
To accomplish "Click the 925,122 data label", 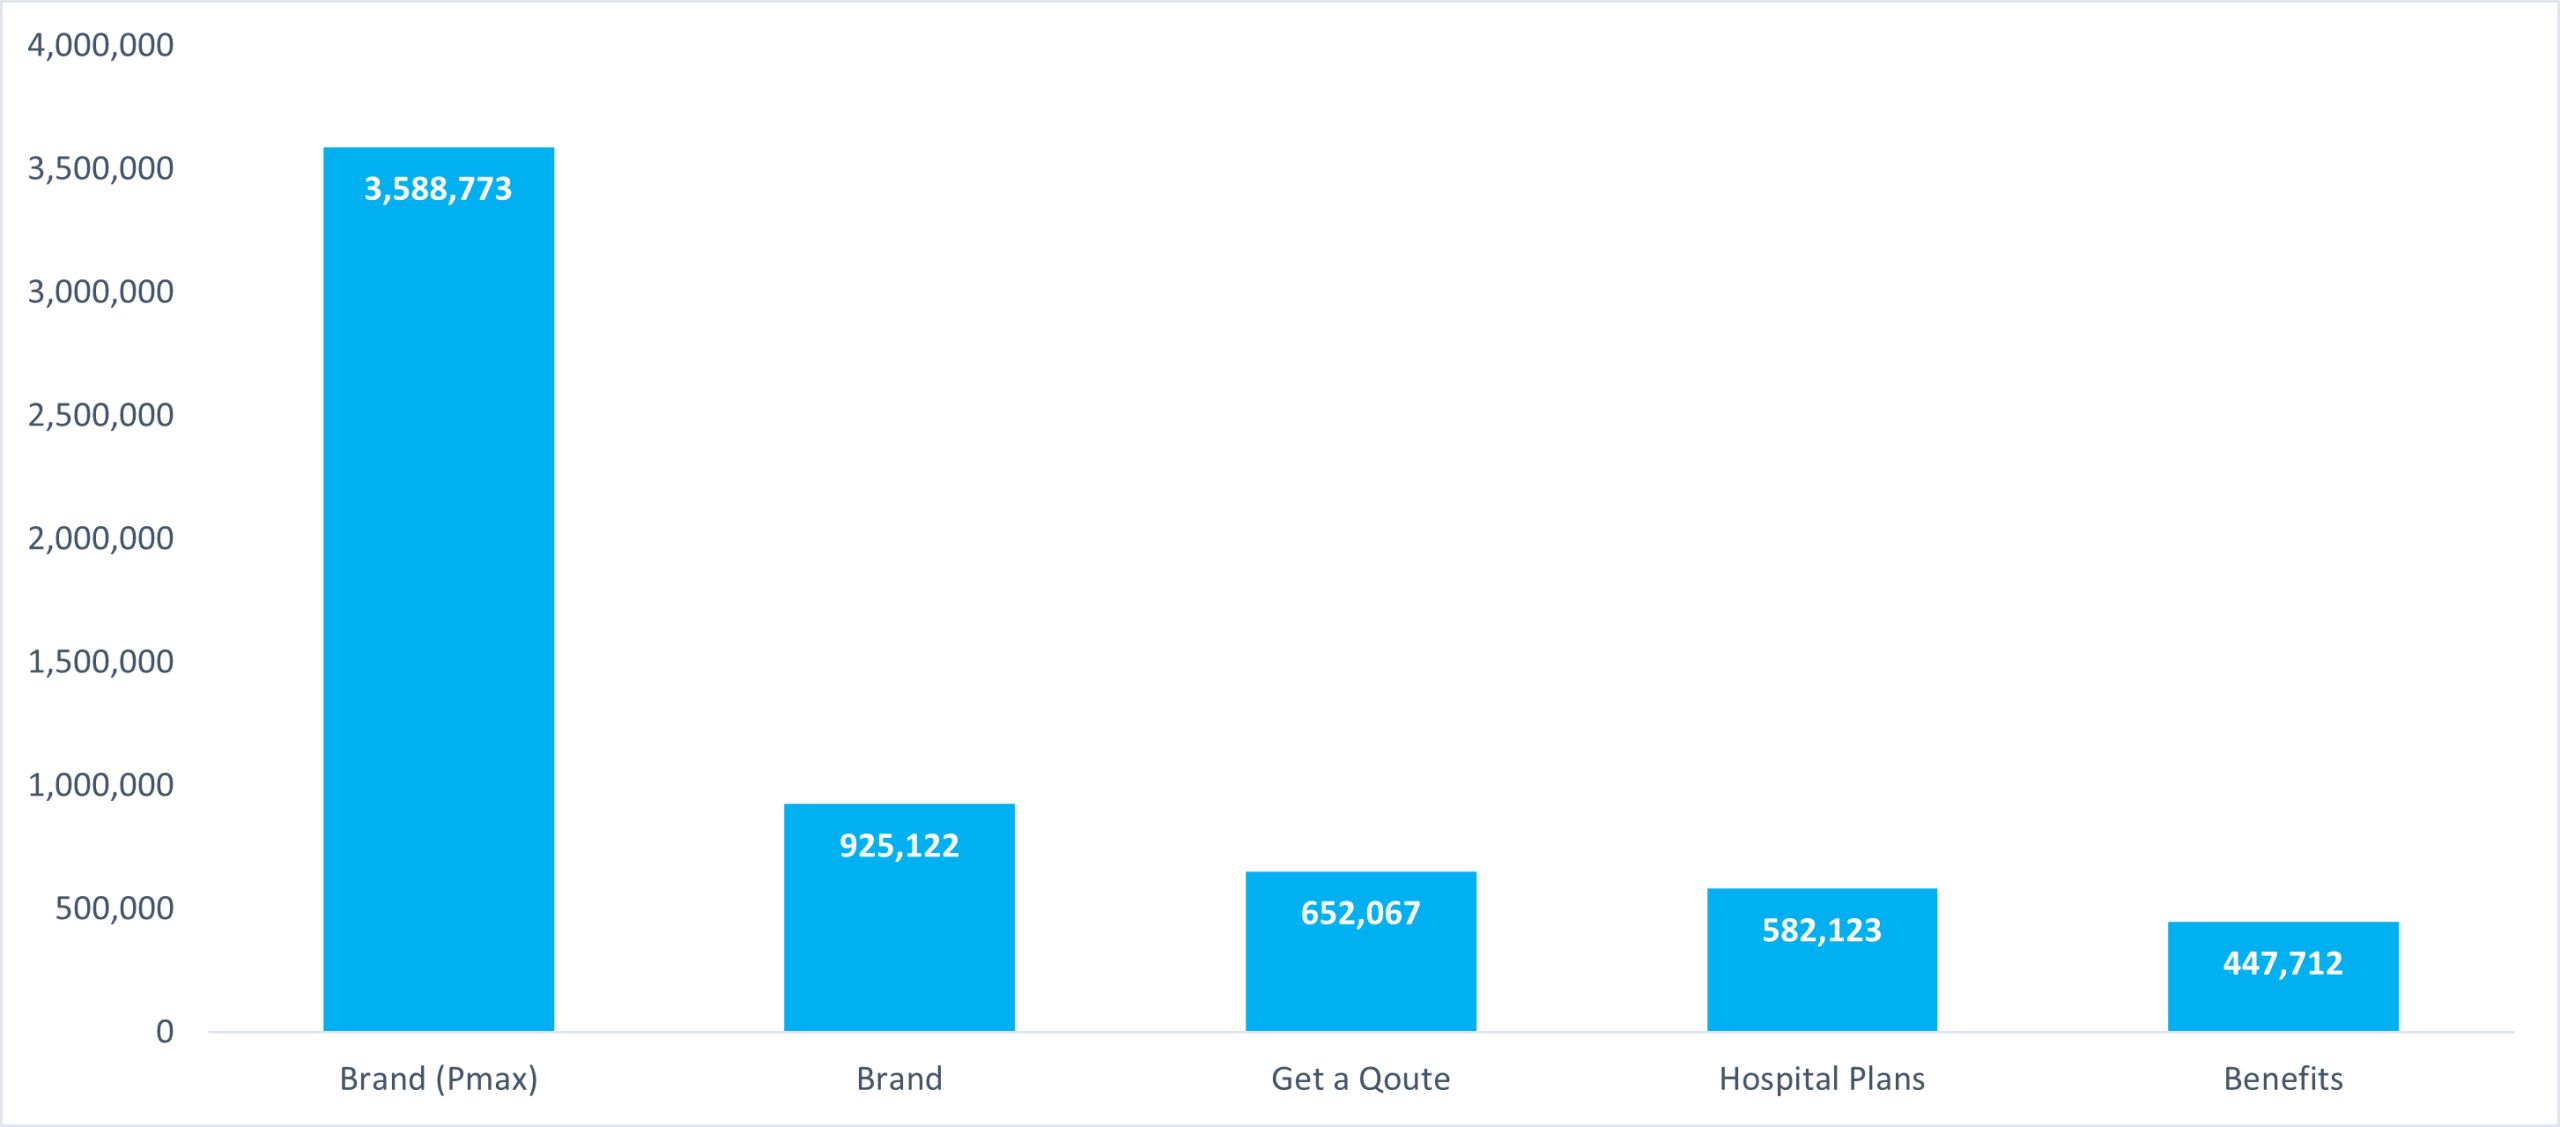I will click(899, 846).
